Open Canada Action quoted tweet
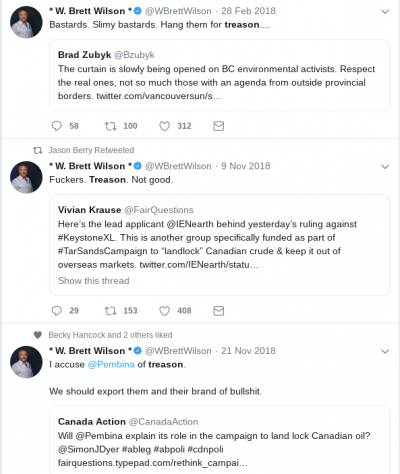400x474 pixels. tap(220, 440)
